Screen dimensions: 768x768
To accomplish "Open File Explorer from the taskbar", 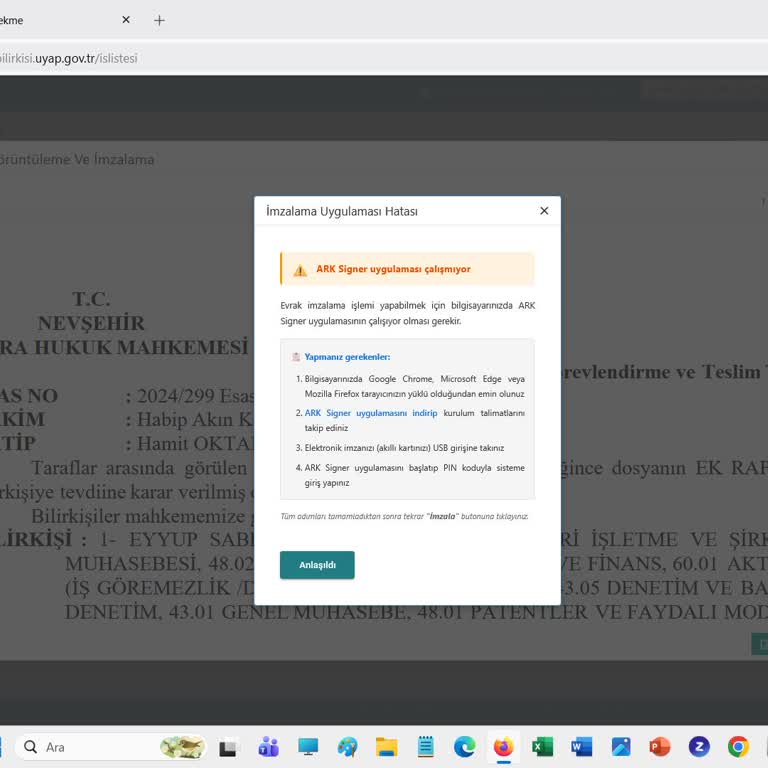I will pyautogui.click(x=386, y=747).
